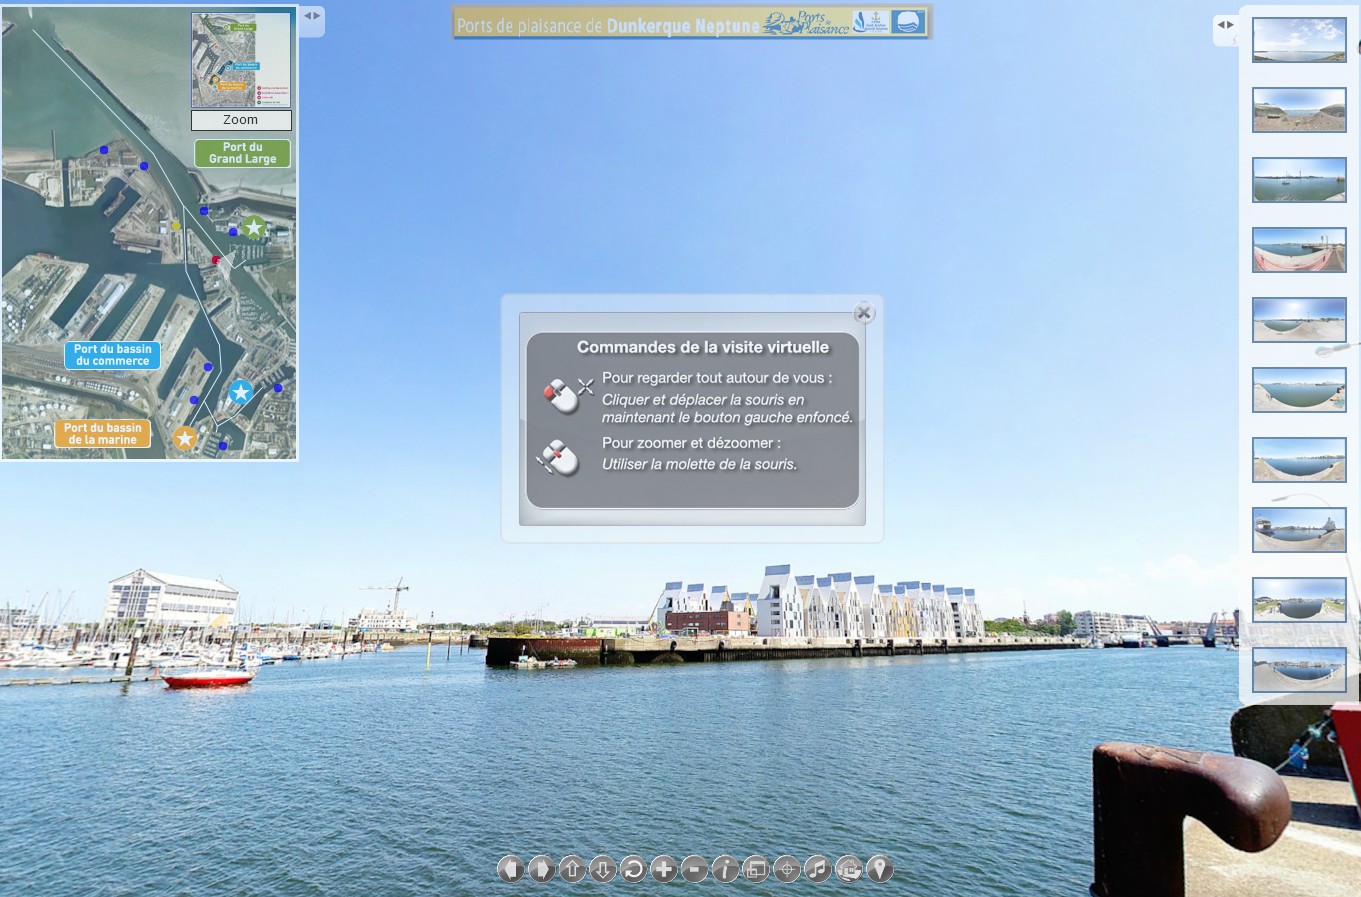Screen dimensions: 1361x897
Task: Collapse the map panel using its arrow tab
Action: pos(312,17)
